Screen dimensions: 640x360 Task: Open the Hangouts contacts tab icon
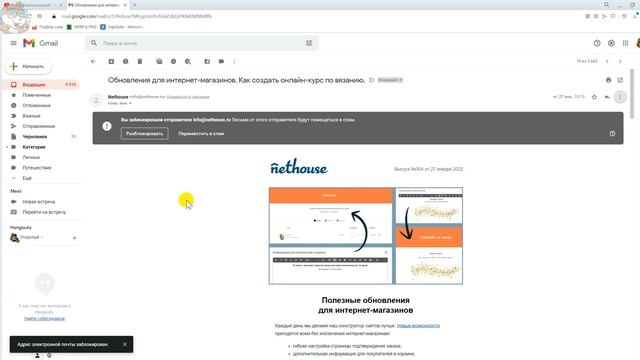(37, 356)
